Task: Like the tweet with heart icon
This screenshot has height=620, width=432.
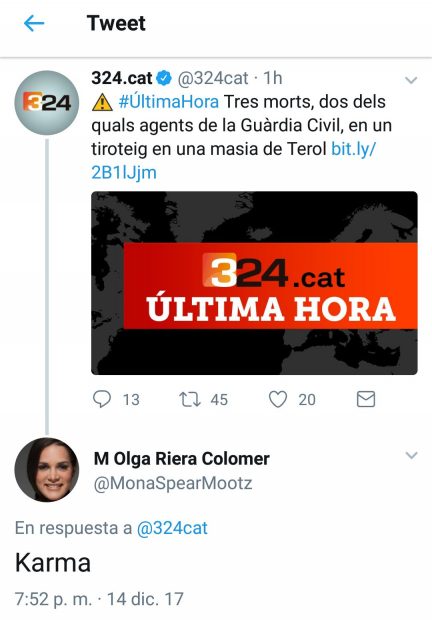Action: click(278, 399)
